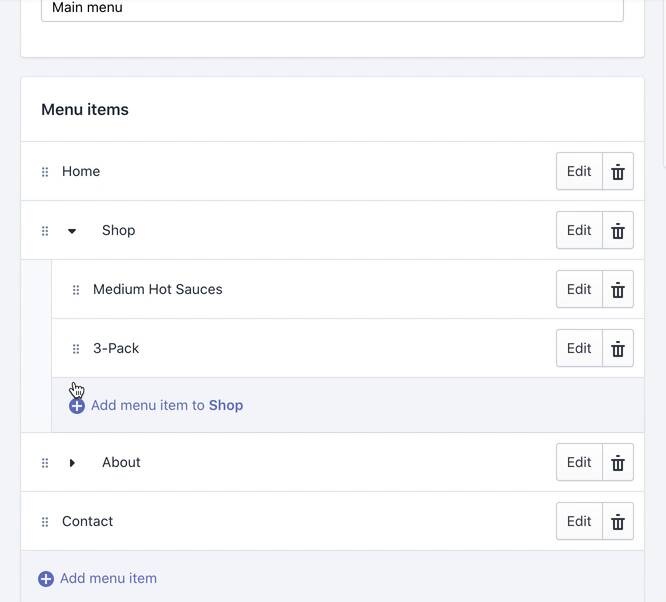
Task: Click drag handle beside Contact
Action: click(45, 522)
